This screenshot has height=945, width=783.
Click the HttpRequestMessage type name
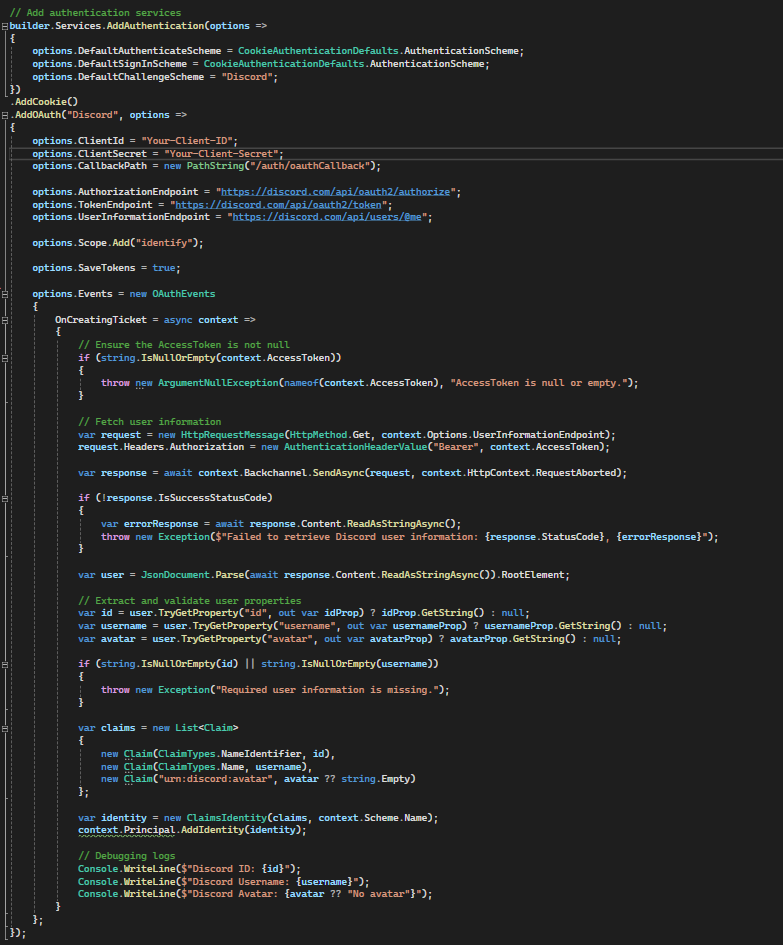click(232, 435)
